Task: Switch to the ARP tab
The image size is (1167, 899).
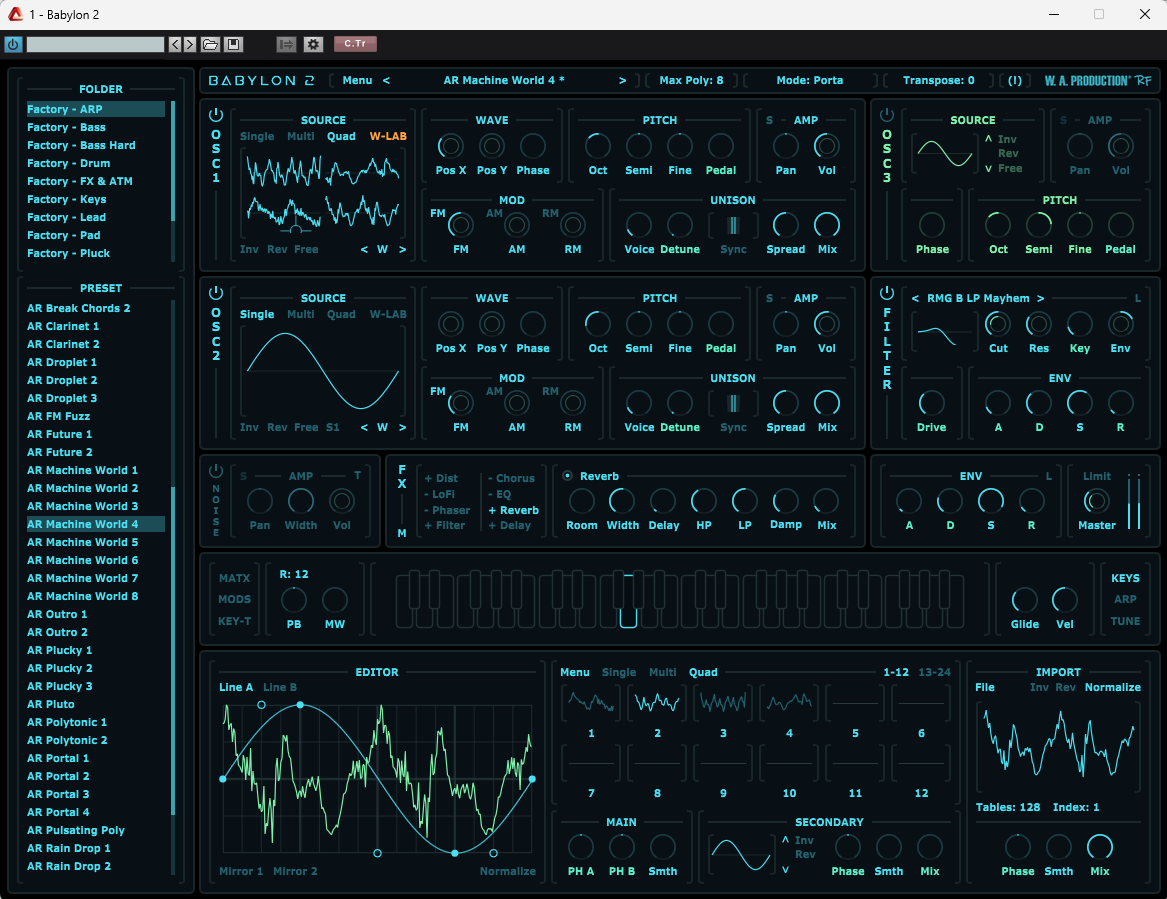Action: 1125,600
